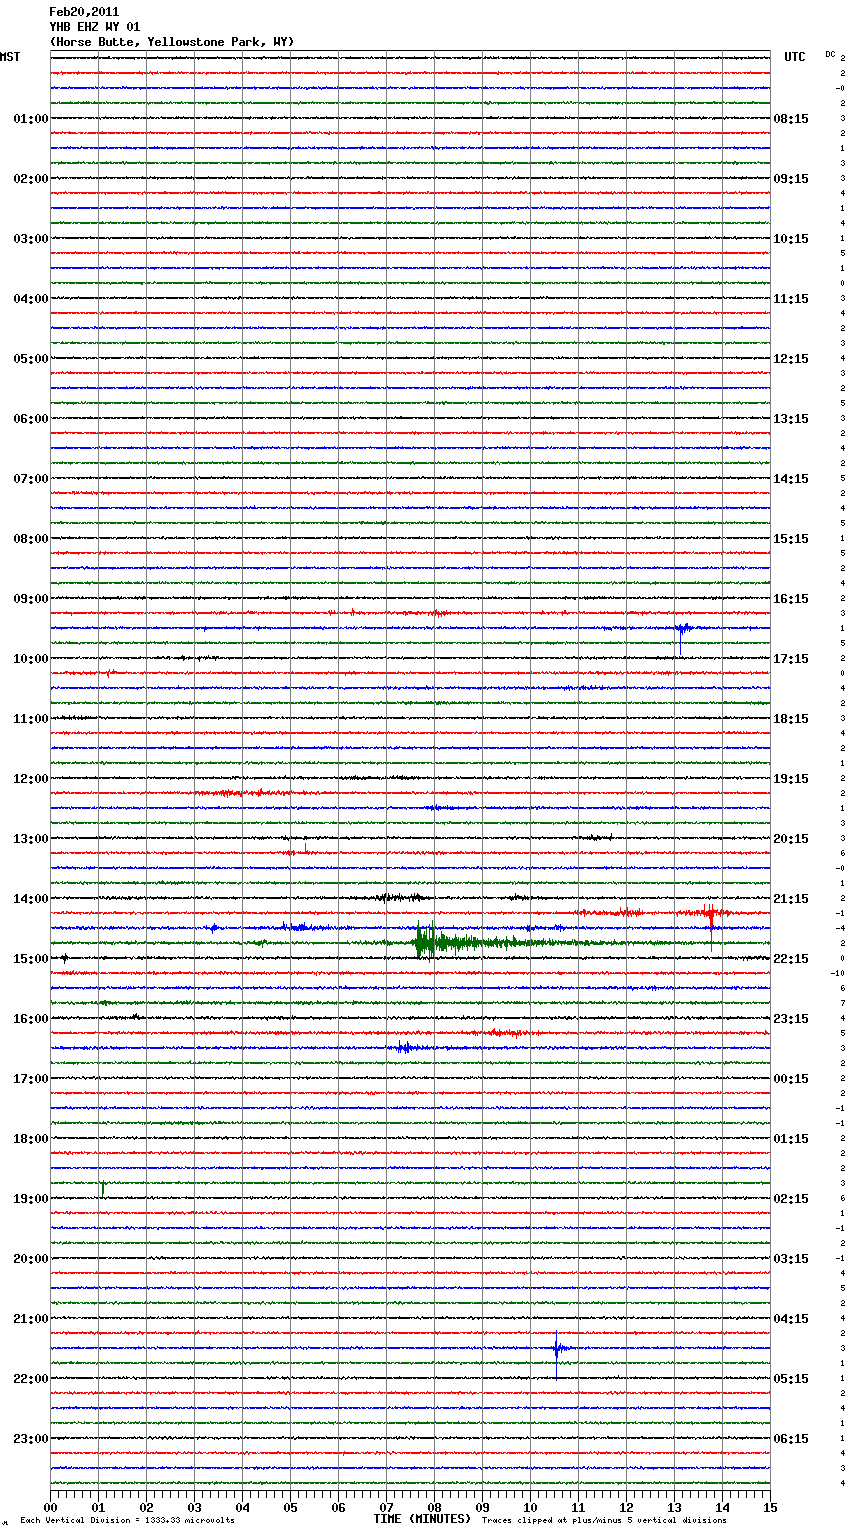Select the 21:00 MST time label
850x1534 pixels.
tap(31, 1319)
